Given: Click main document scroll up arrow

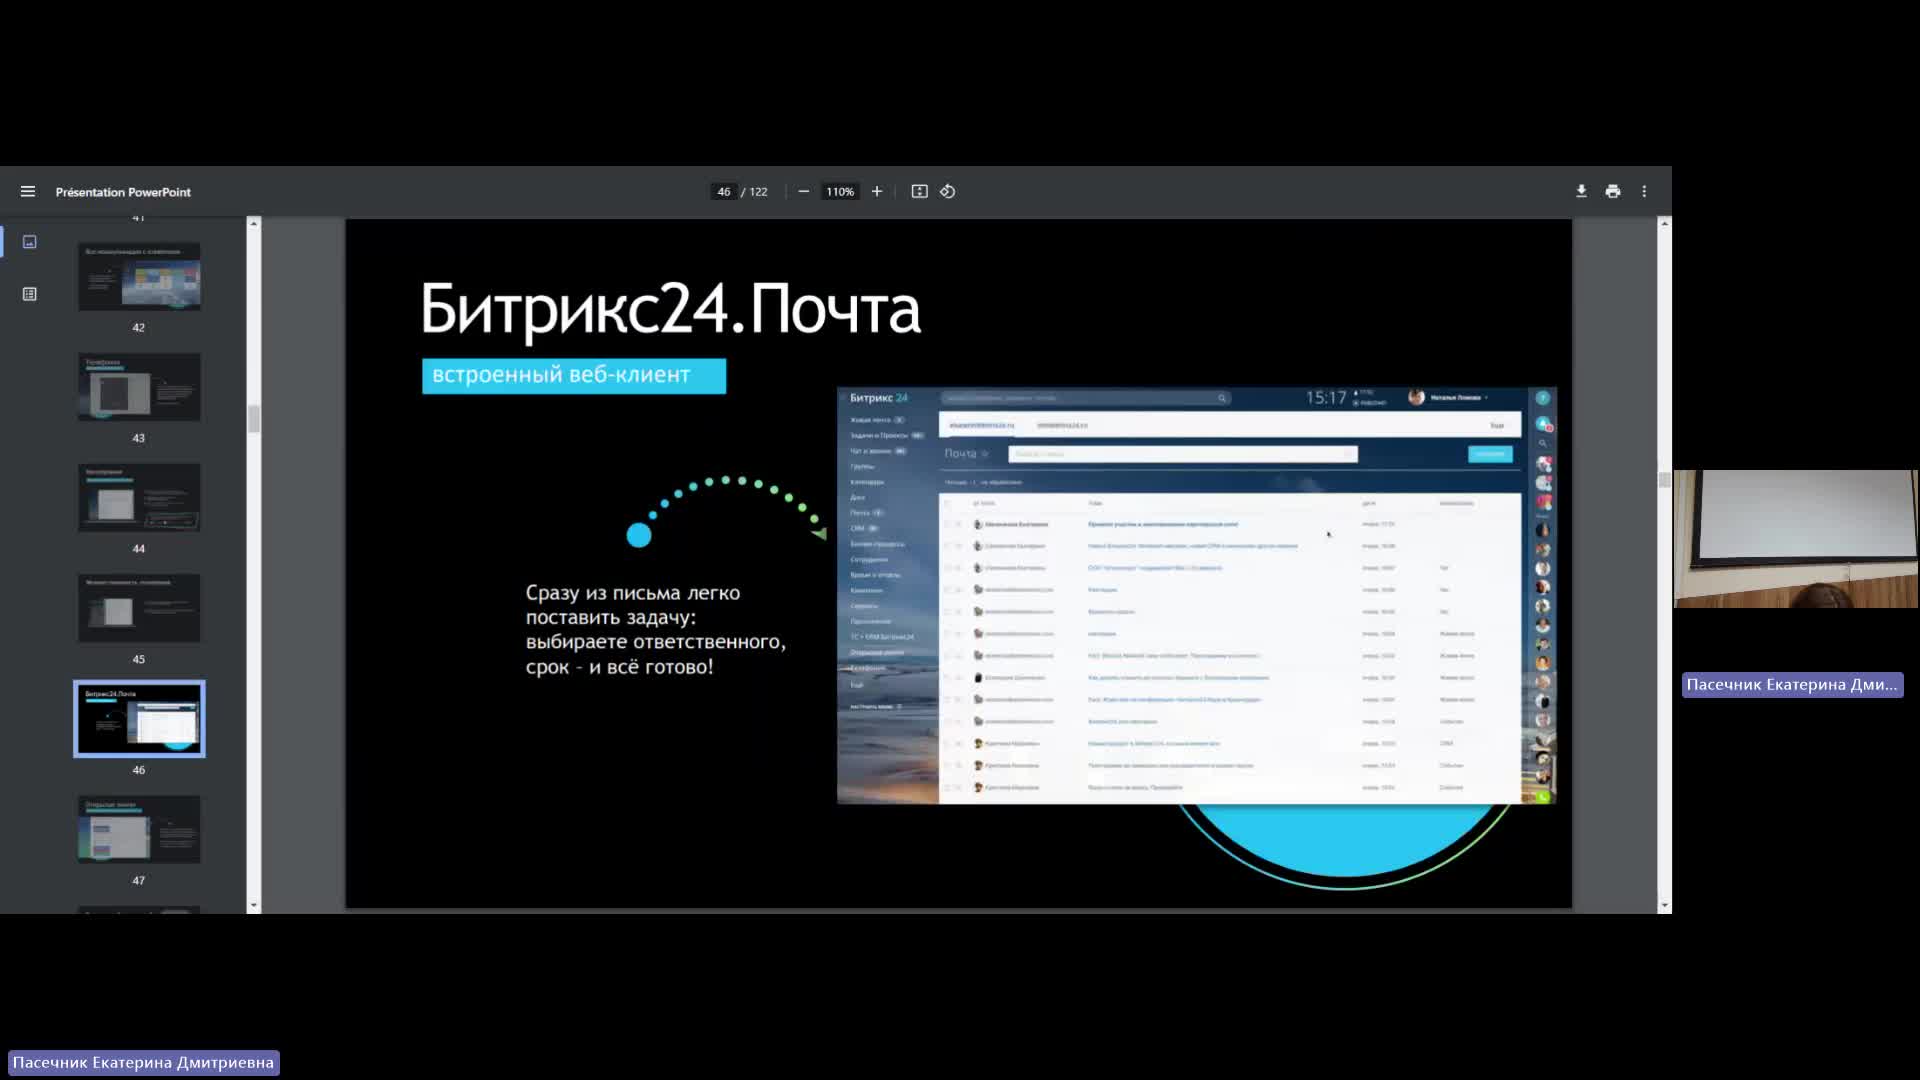Looking at the screenshot, I should point(1664,223).
